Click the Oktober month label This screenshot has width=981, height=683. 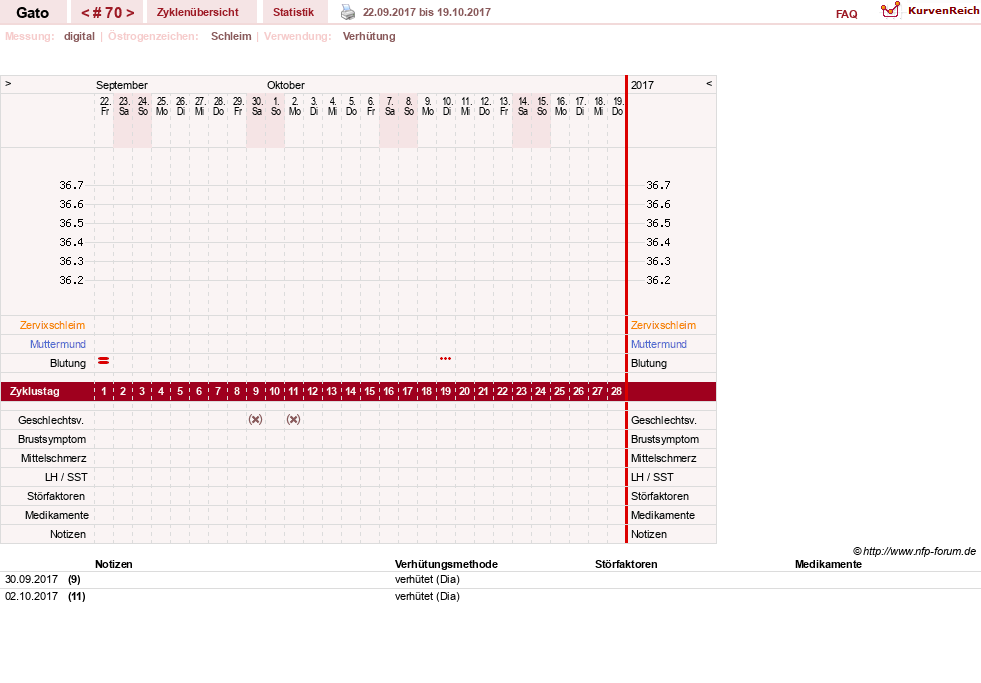tap(286, 85)
